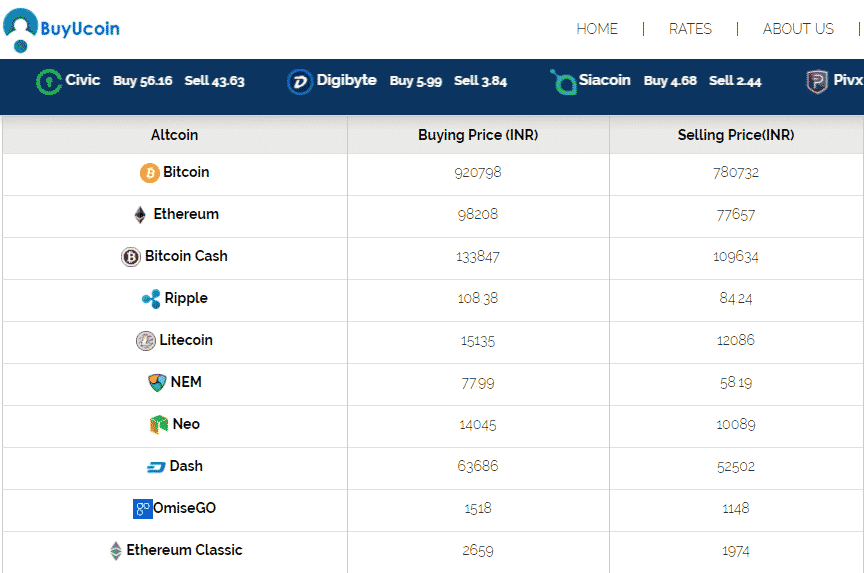Viewport: 864px width, 573px height.
Task: Select the Ethereum Classic row label
Action: click(x=185, y=550)
